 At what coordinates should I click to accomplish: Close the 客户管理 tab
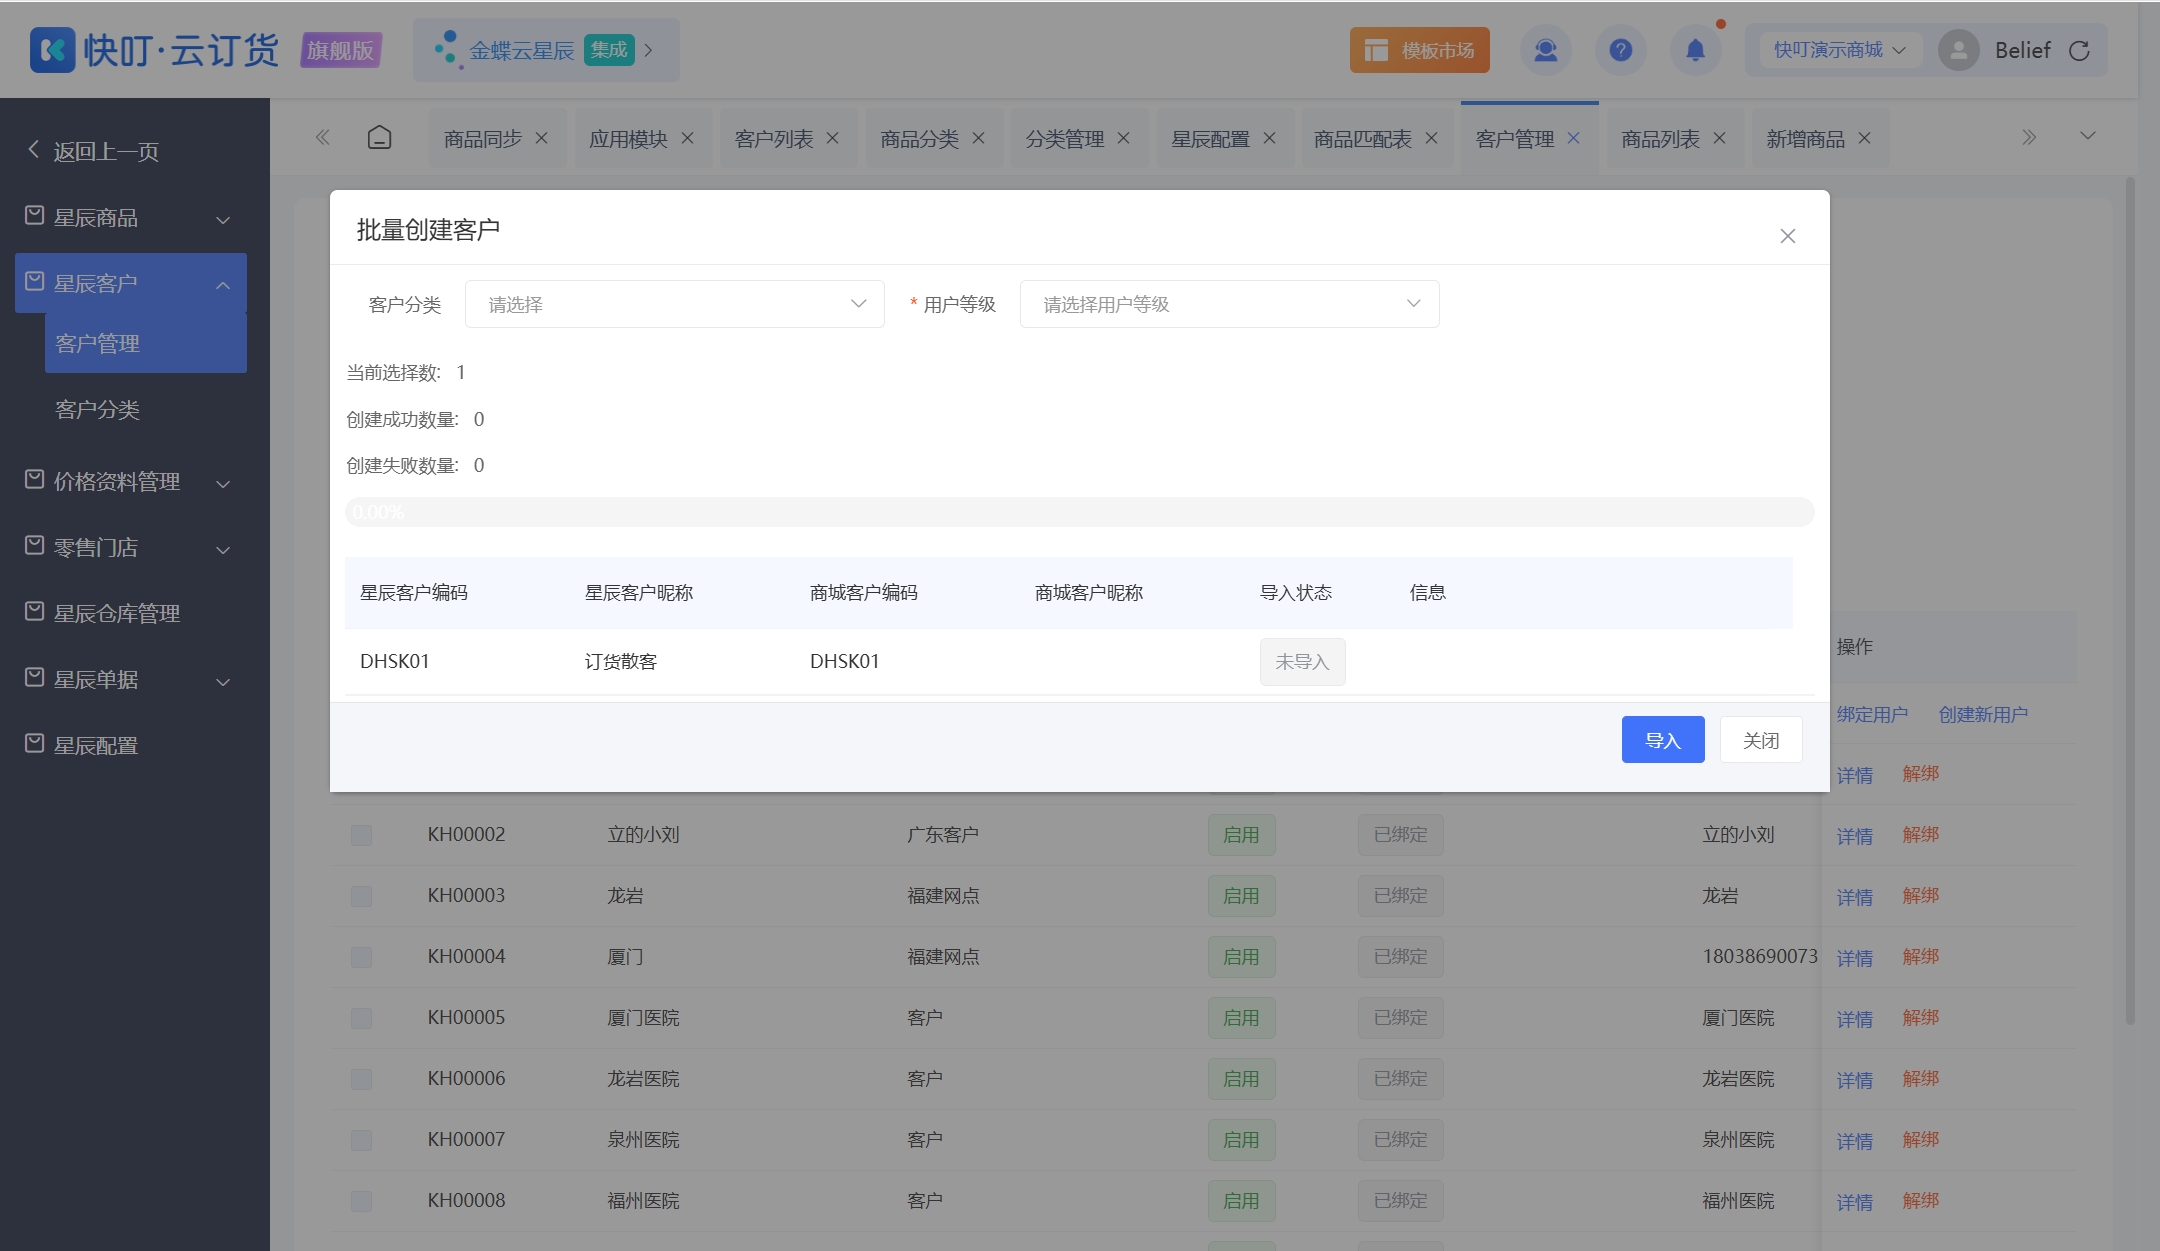point(1573,138)
